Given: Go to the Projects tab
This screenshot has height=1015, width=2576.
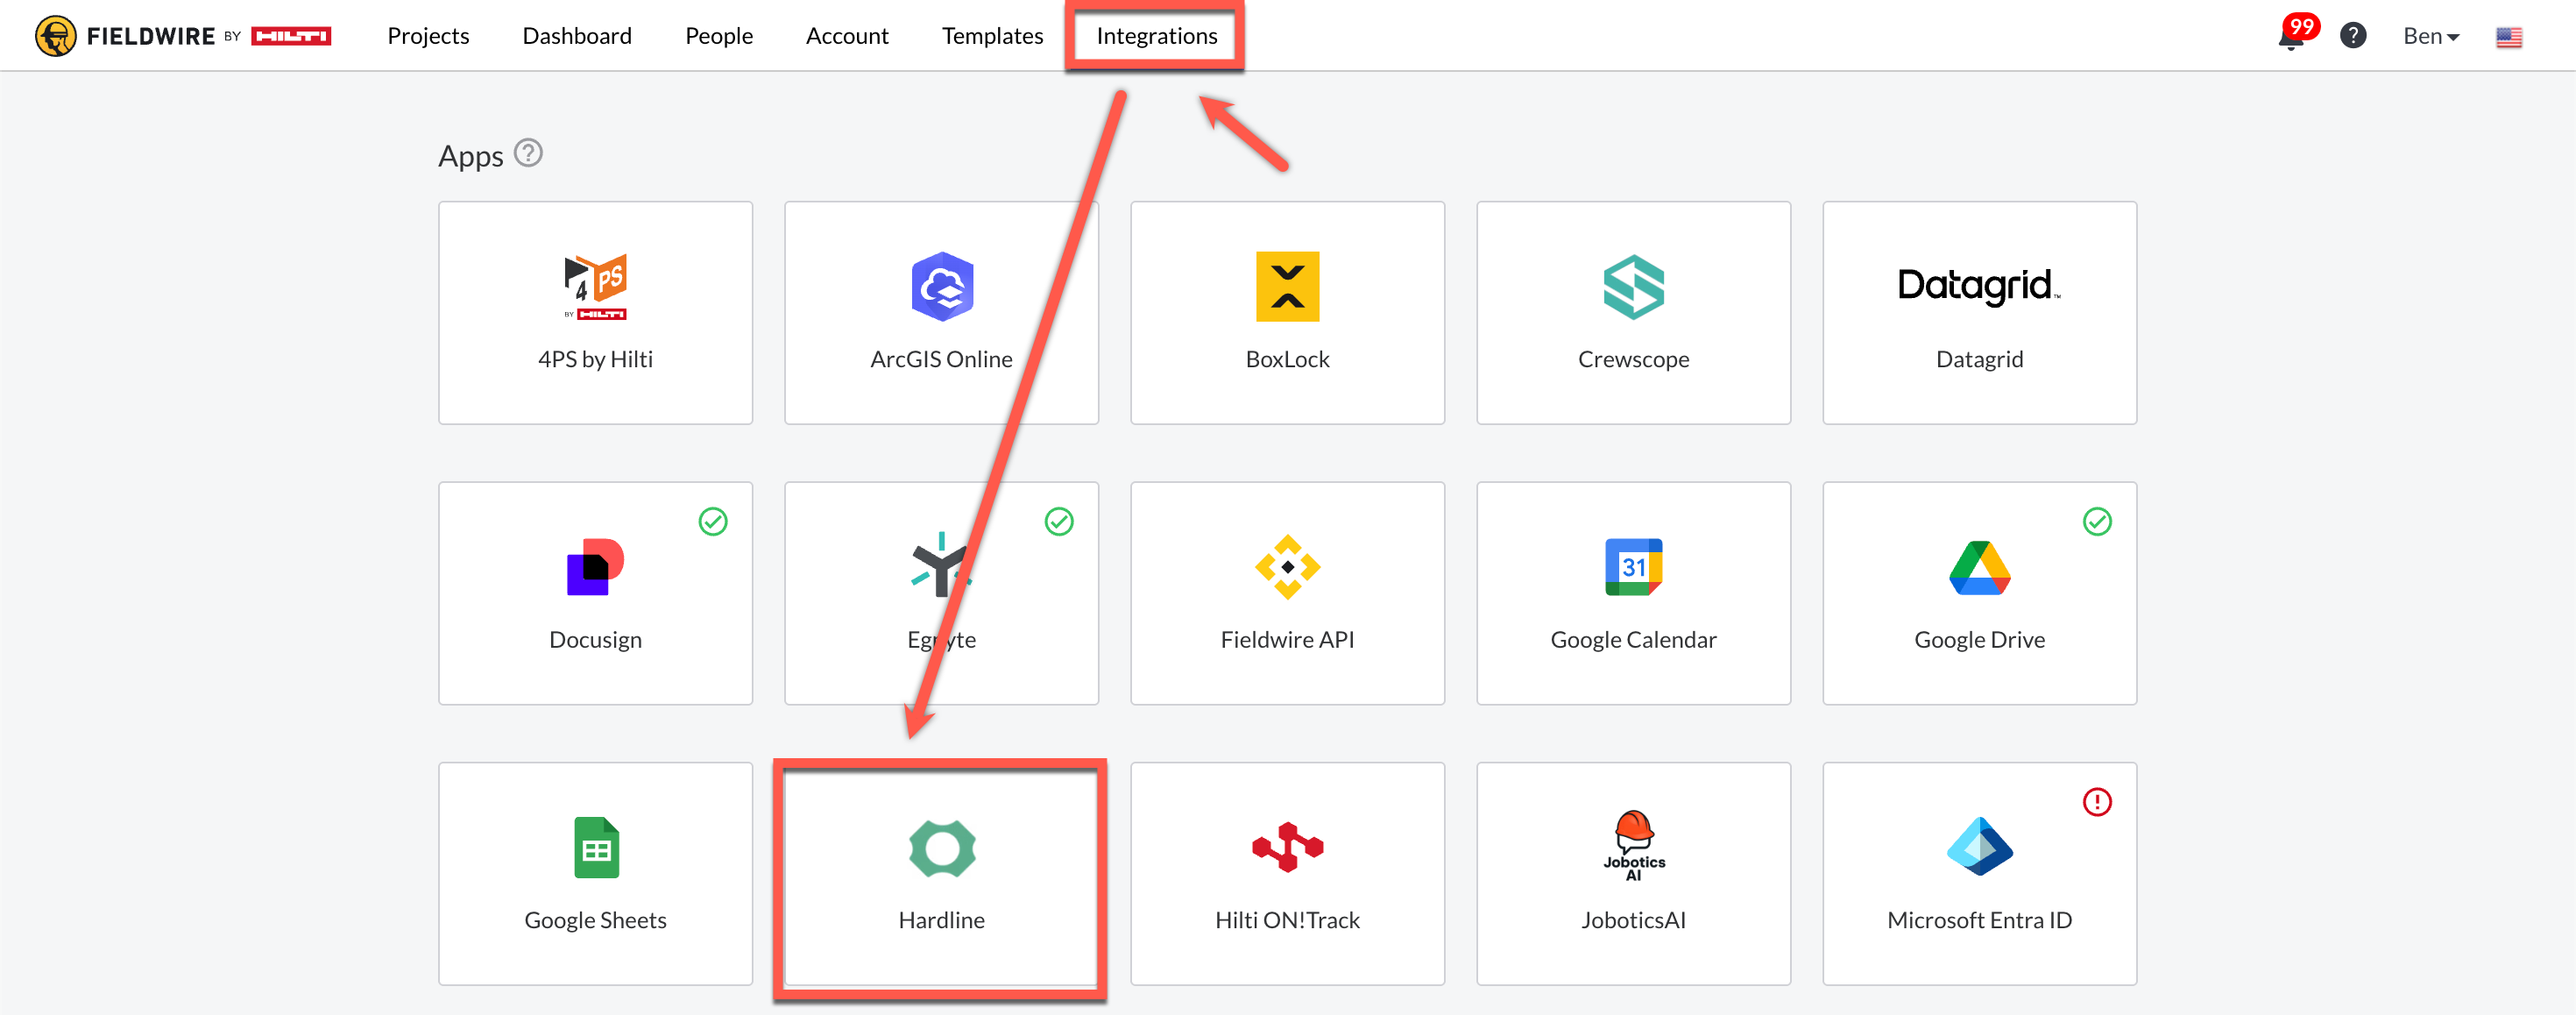Looking at the screenshot, I should pos(428,36).
